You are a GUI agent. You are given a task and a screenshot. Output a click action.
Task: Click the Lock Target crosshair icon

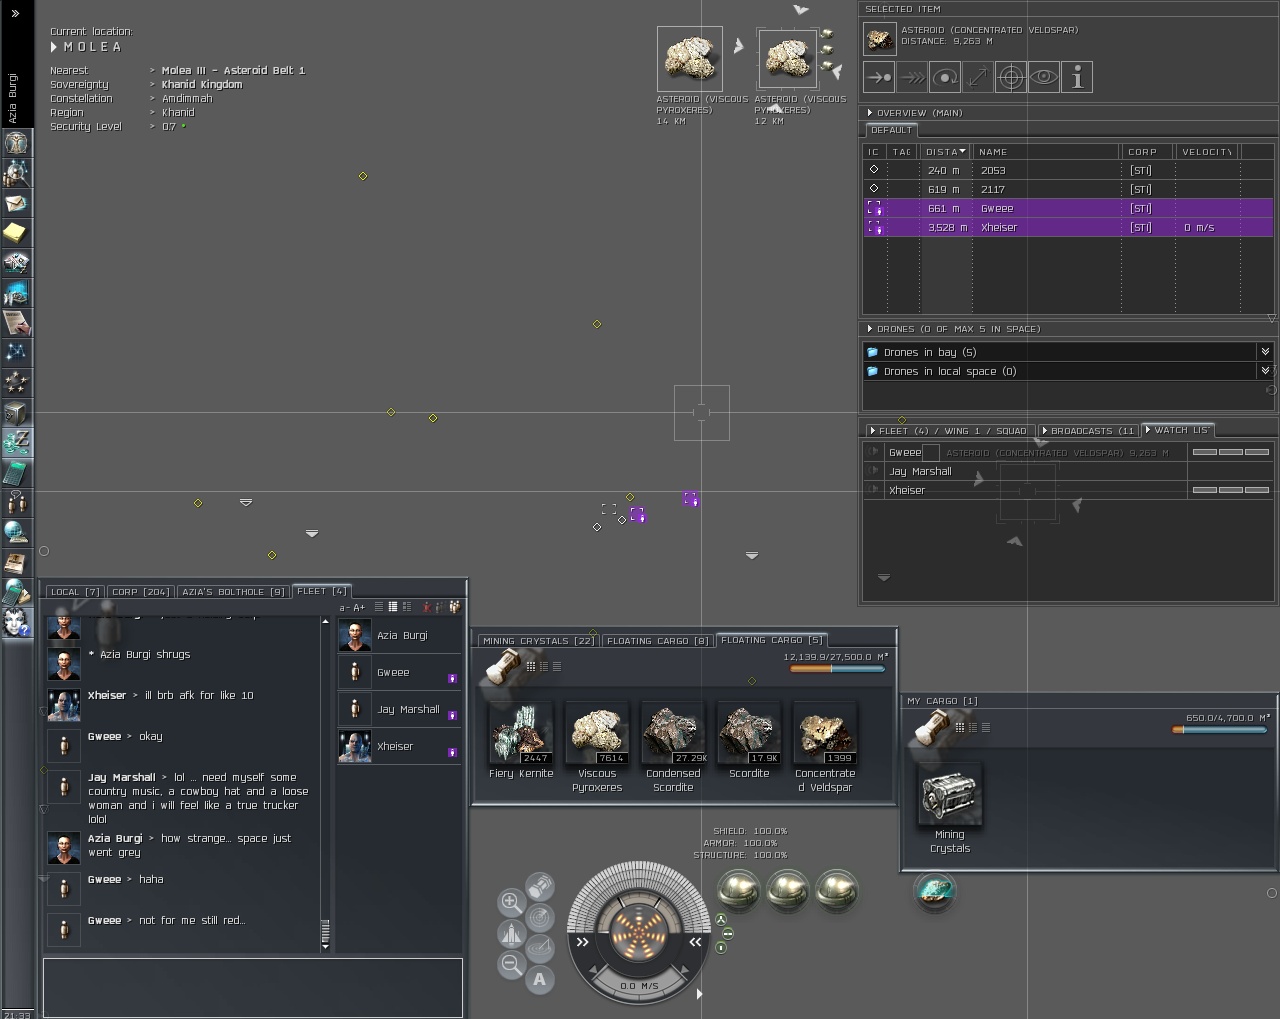tap(1011, 77)
